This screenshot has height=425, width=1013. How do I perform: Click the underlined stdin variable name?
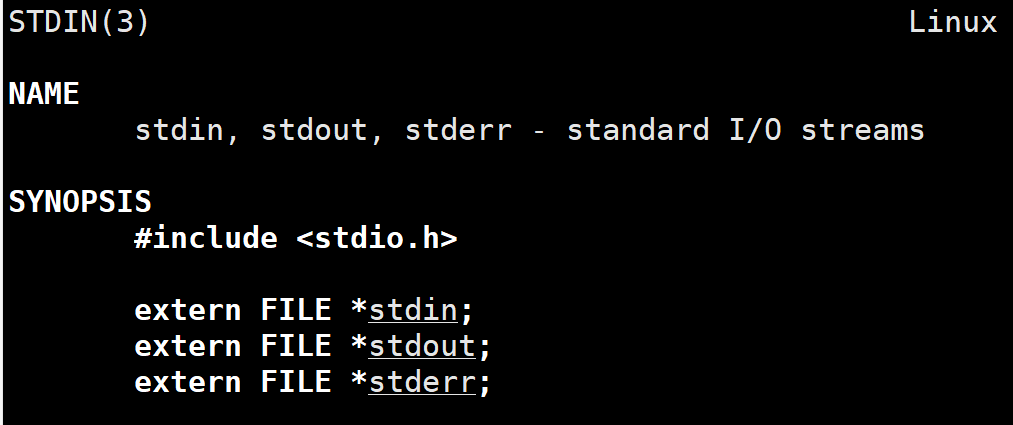[x=412, y=311]
